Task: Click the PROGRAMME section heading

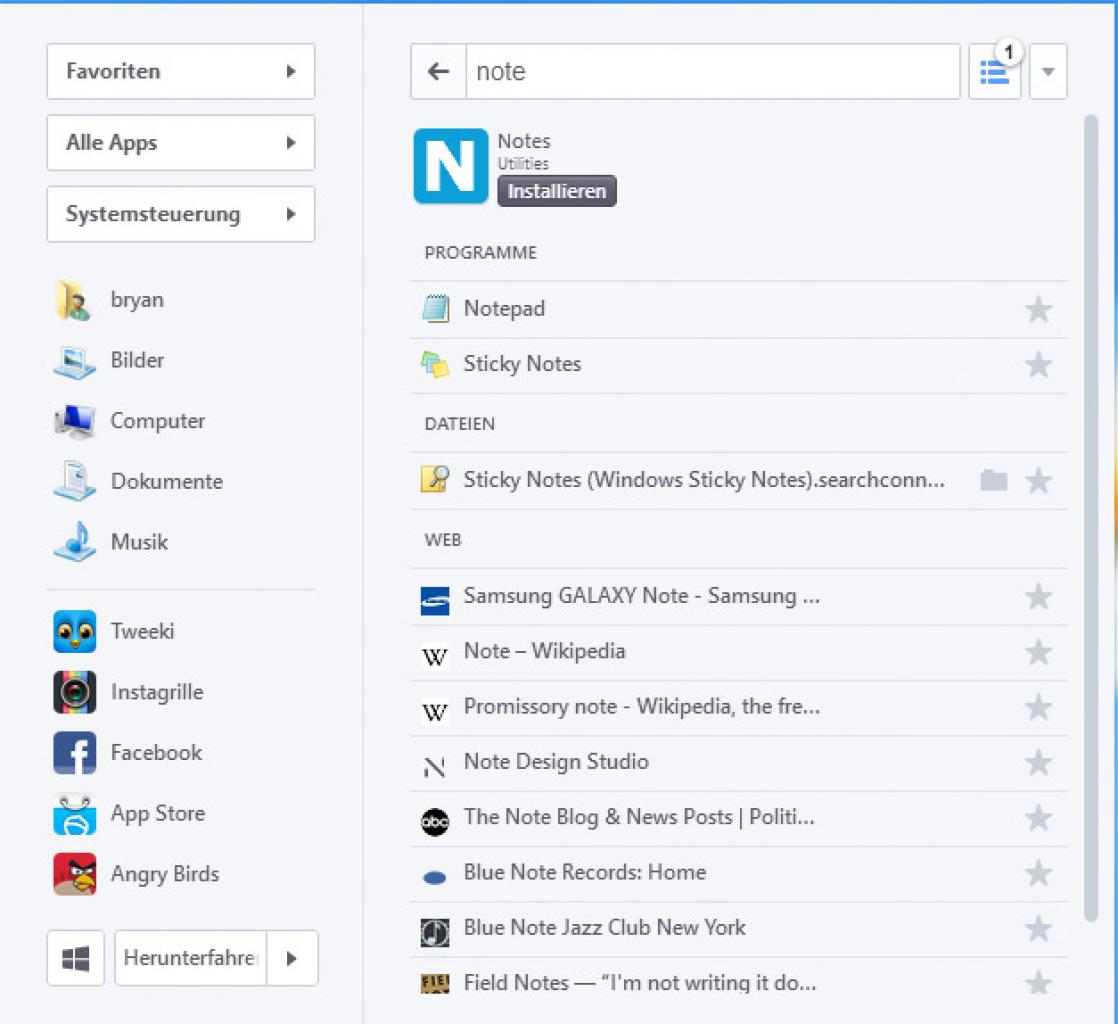Action: pos(481,253)
